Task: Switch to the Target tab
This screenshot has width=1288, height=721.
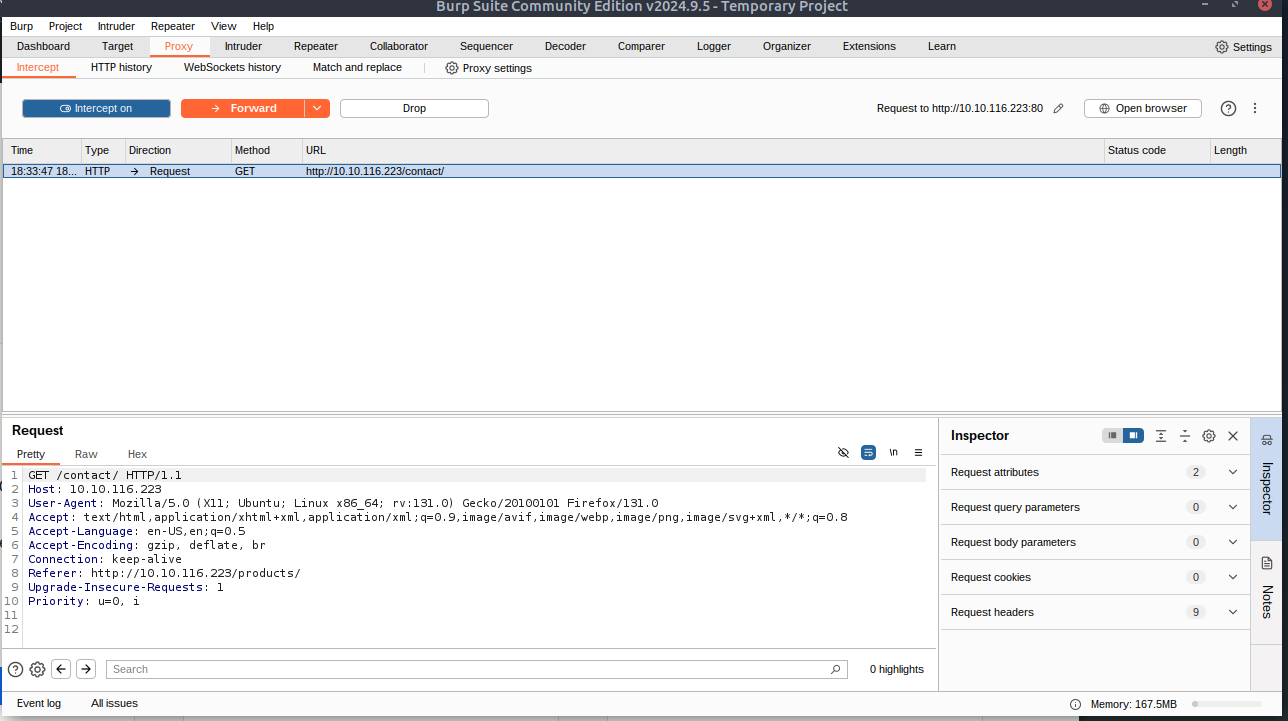Action: (x=117, y=46)
